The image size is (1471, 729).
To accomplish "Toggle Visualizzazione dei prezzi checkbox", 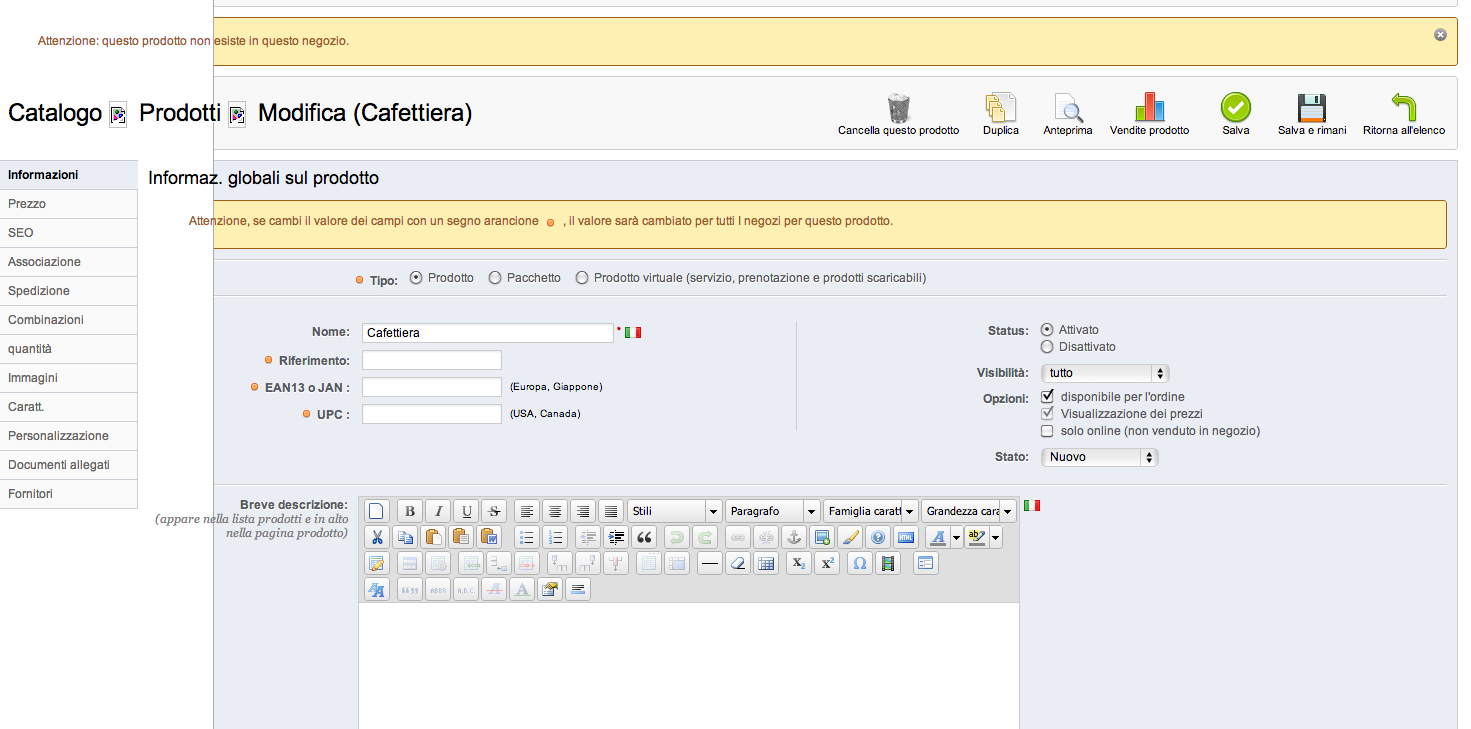I will (x=1047, y=413).
